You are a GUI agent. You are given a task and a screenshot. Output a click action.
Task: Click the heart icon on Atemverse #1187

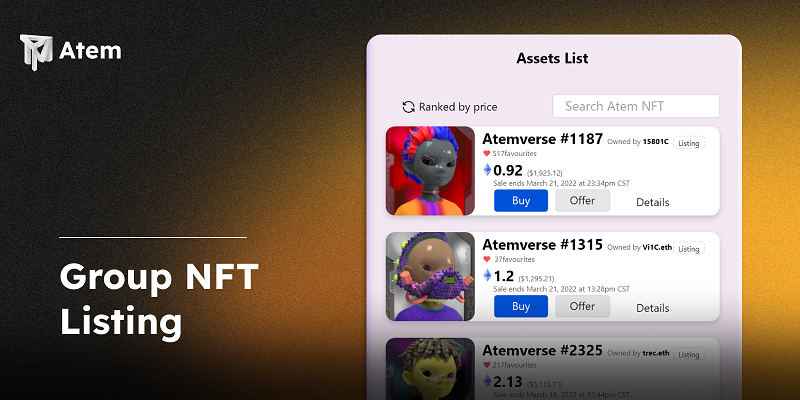pos(487,153)
